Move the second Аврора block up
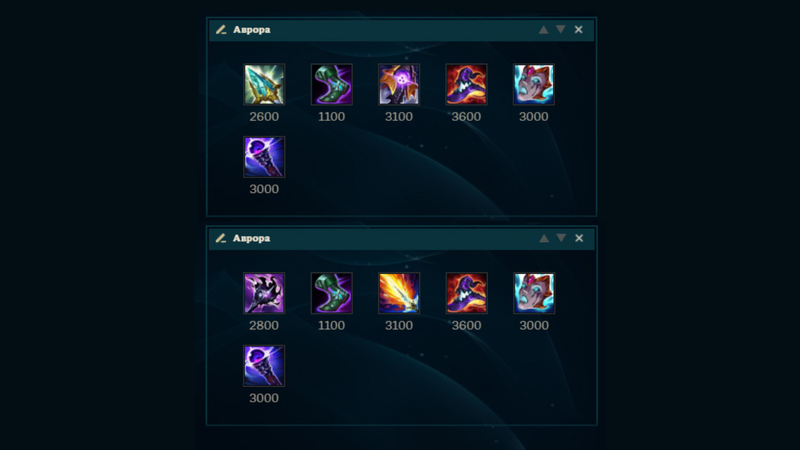 click(544, 238)
